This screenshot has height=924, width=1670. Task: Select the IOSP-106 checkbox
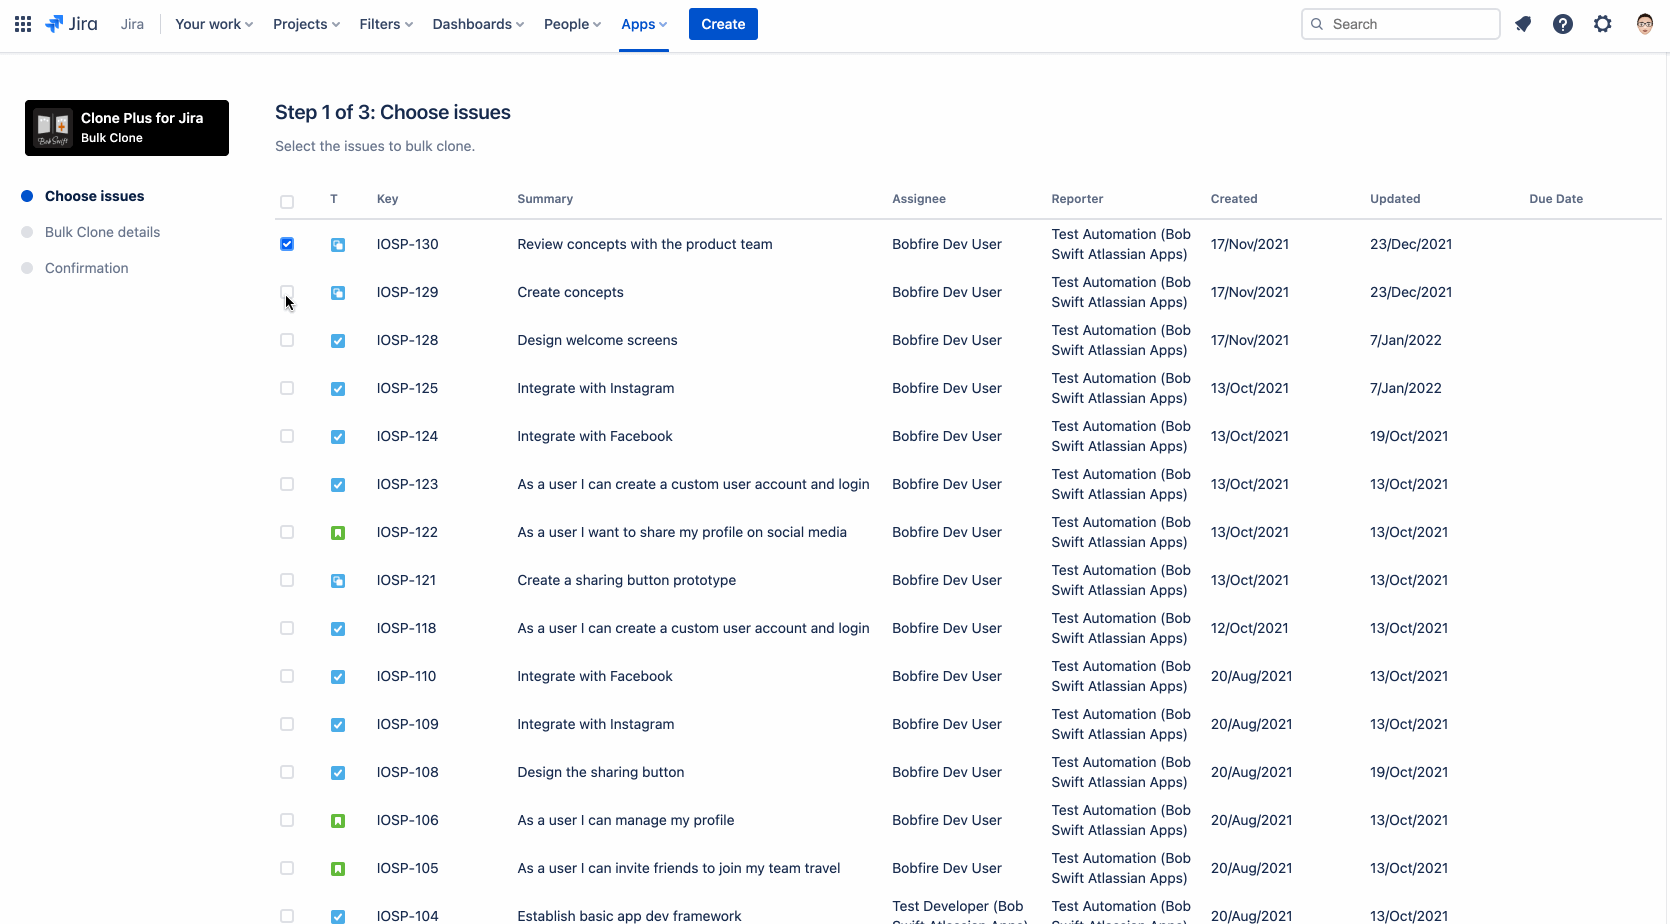pyautogui.click(x=287, y=820)
